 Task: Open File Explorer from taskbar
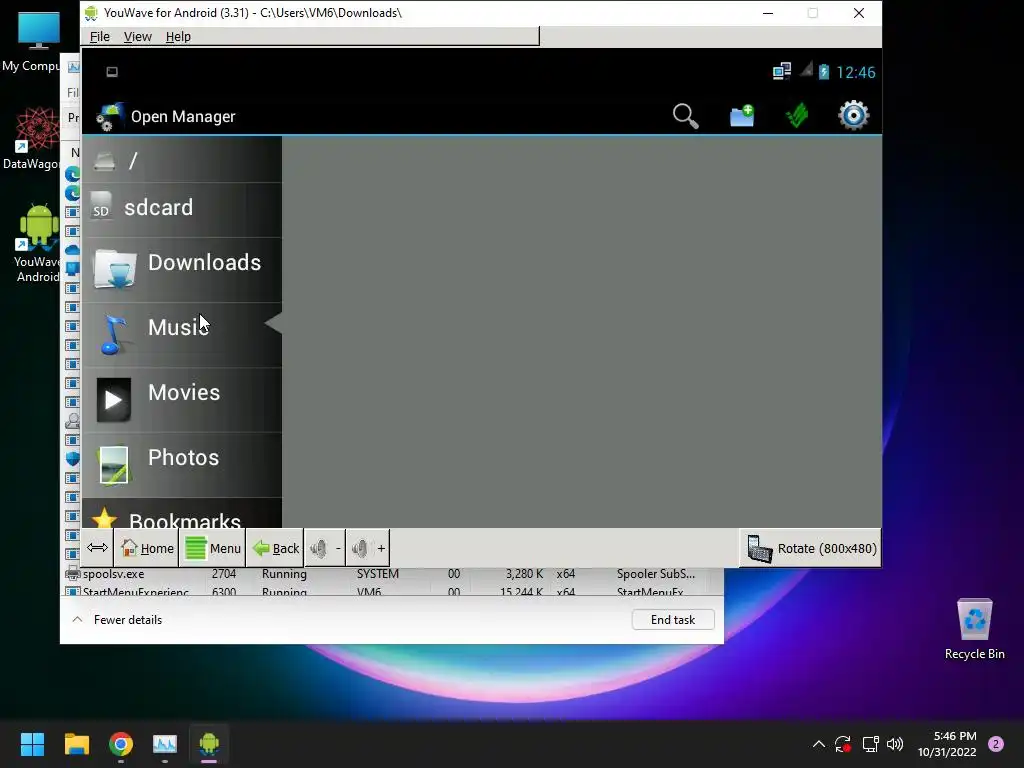[x=76, y=744]
